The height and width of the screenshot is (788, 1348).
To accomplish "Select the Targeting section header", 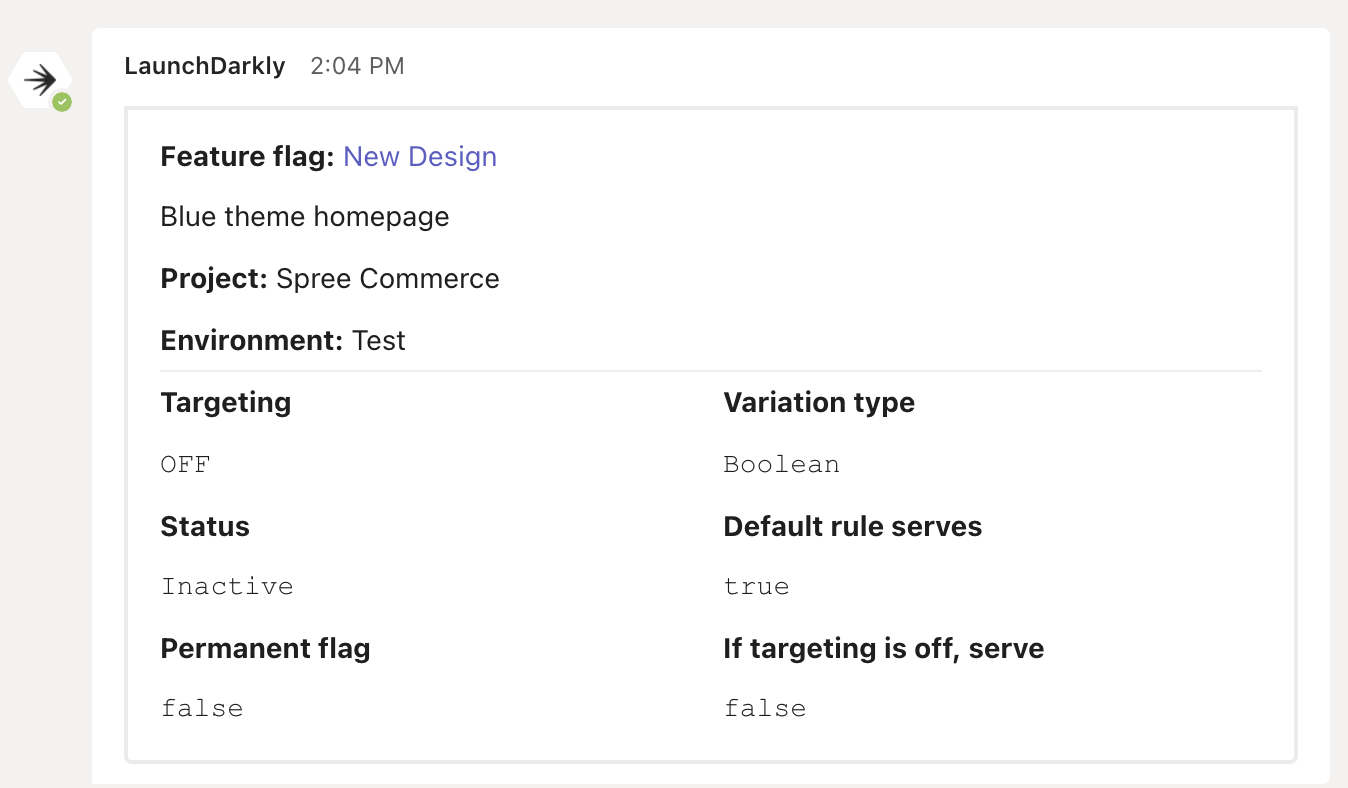I will tap(225, 402).
